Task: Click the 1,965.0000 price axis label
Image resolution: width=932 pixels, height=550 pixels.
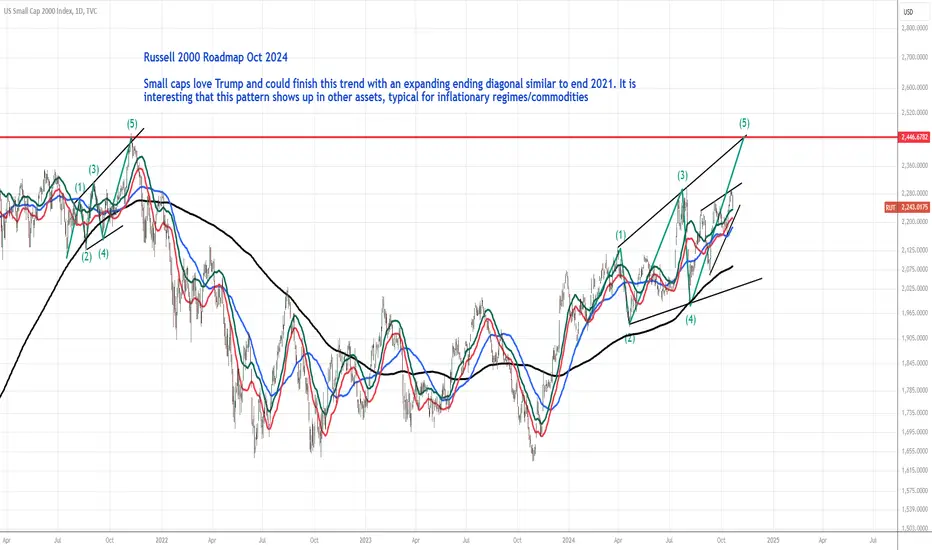Action: pyautogui.click(x=914, y=313)
